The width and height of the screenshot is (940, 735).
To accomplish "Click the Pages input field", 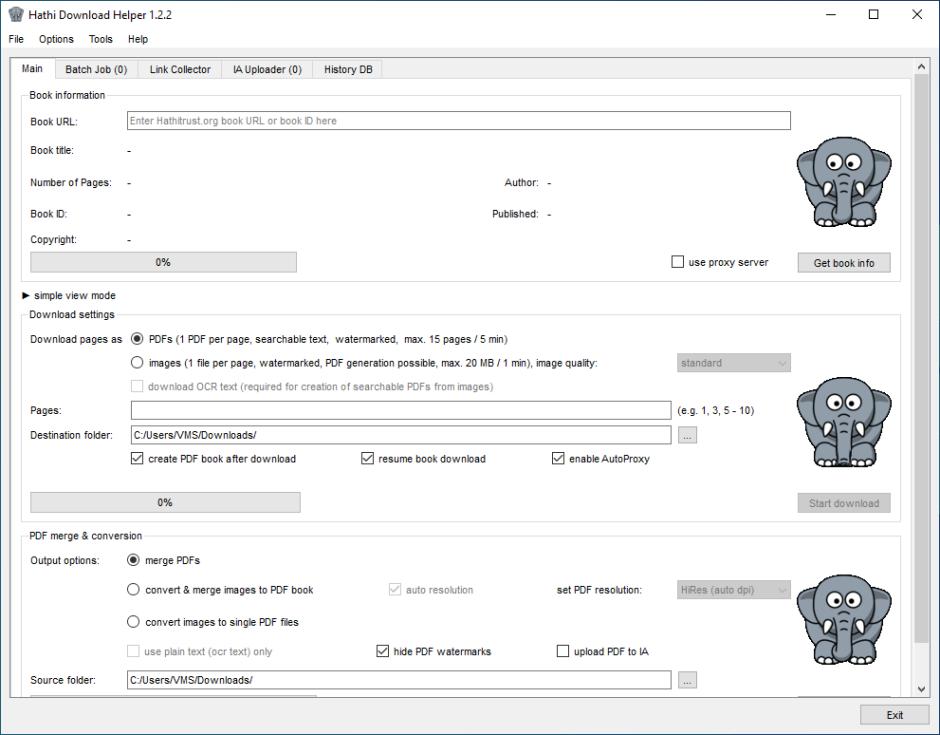I will (x=400, y=411).
